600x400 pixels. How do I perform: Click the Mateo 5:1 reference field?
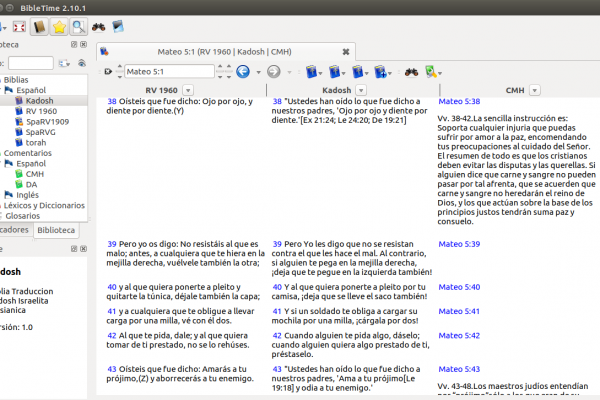click(x=169, y=72)
